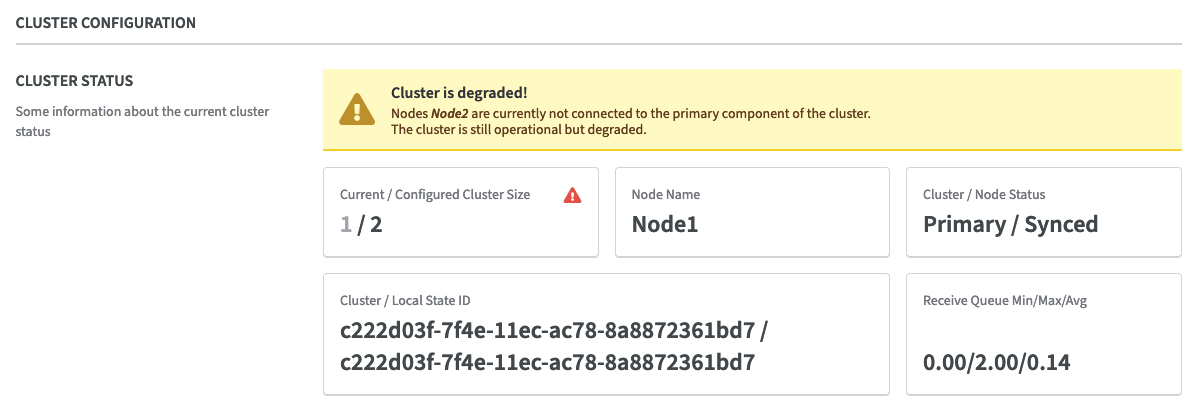This screenshot has height=417, width=1198.
Task: Click the CLUSTER STATUS section title
Action: (75, 80)
